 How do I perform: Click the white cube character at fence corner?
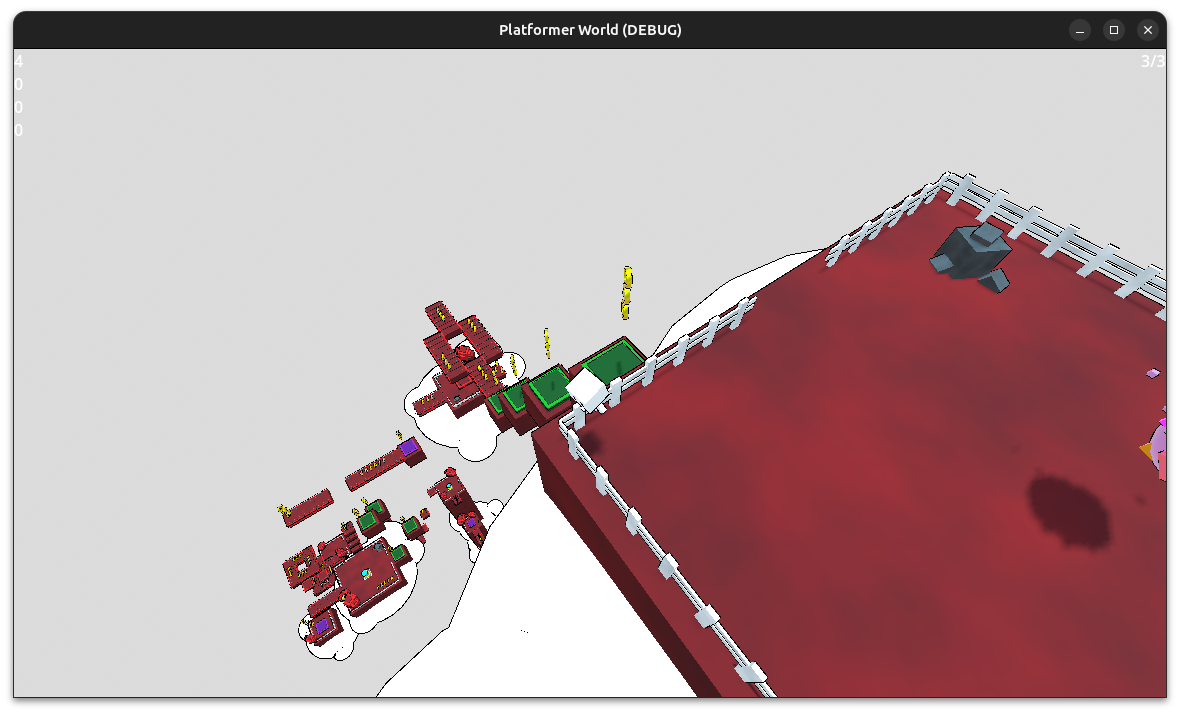(588, 389)
